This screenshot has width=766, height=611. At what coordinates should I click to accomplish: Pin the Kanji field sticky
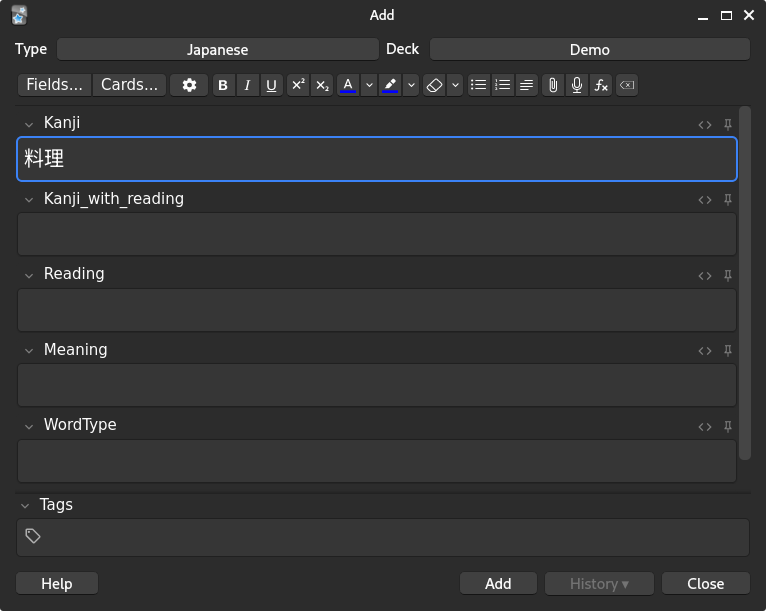pyautogui.click(x=728, y=124)
